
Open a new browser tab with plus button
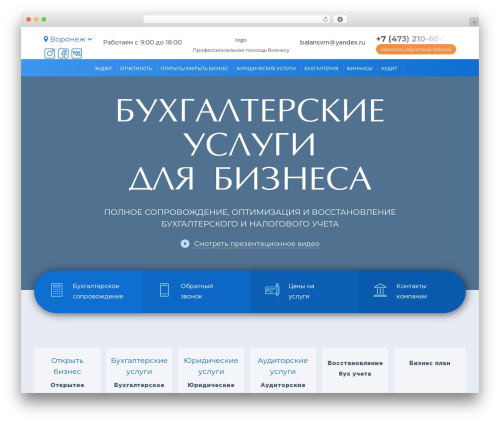(x=474, y=22)
